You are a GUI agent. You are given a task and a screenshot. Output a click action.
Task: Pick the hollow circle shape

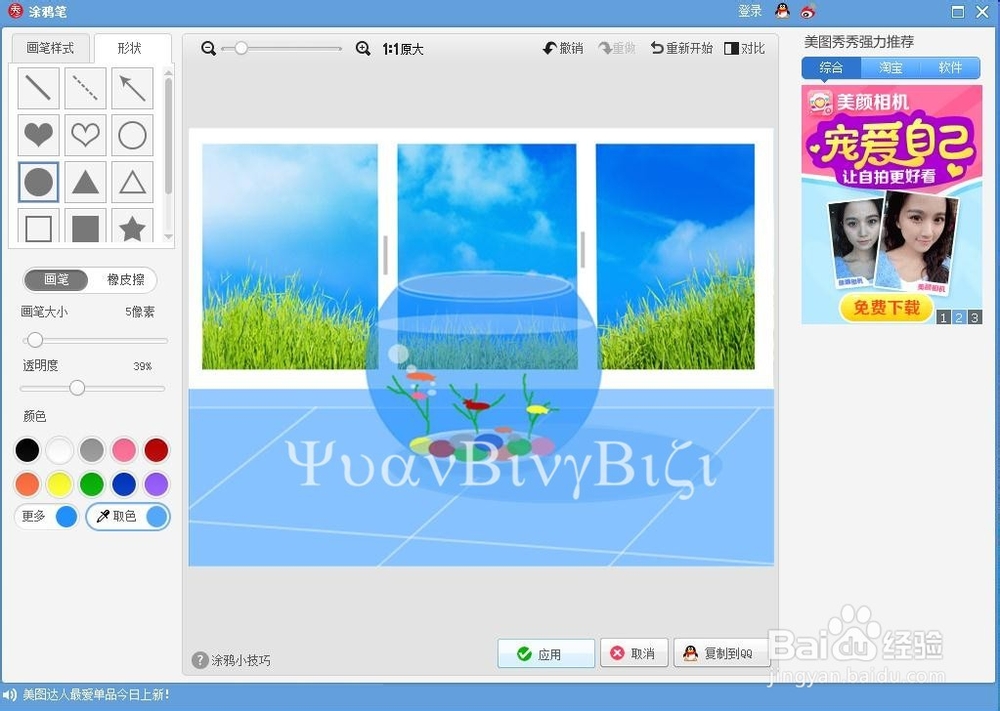(132, 135)
